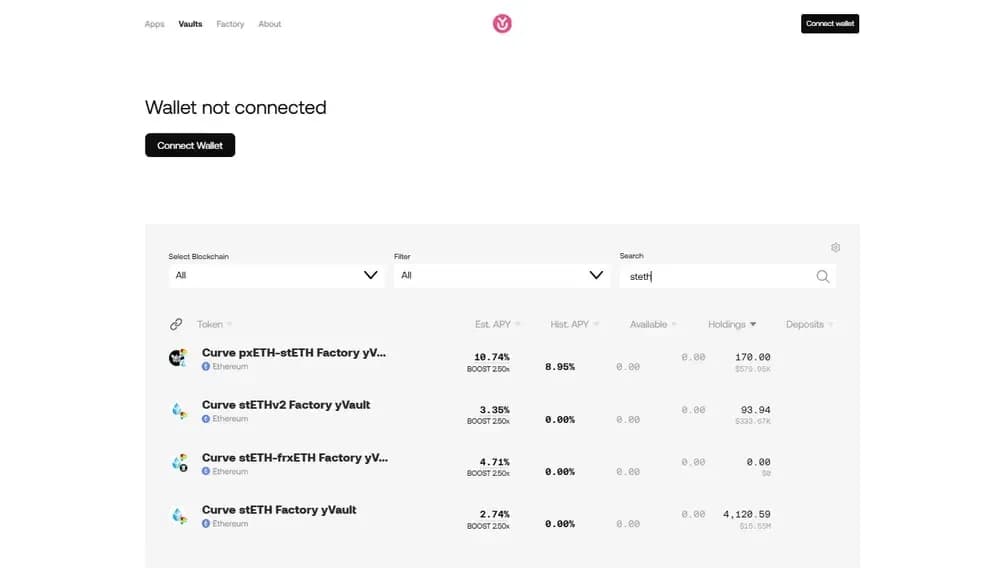Click Connect wallet in the top-right corner
Screen dimensions: 1000x568
coord(829,24)
